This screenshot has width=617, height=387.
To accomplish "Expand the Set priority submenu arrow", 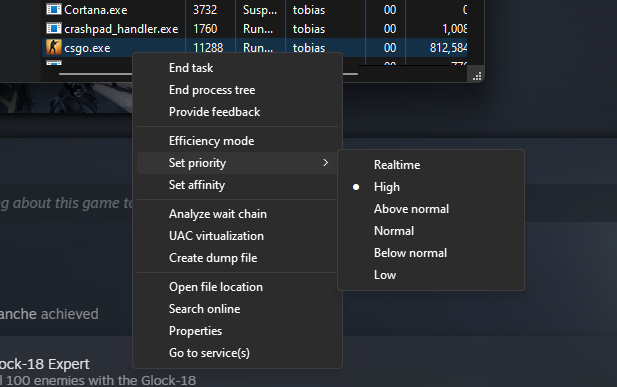I will (325, 163).
